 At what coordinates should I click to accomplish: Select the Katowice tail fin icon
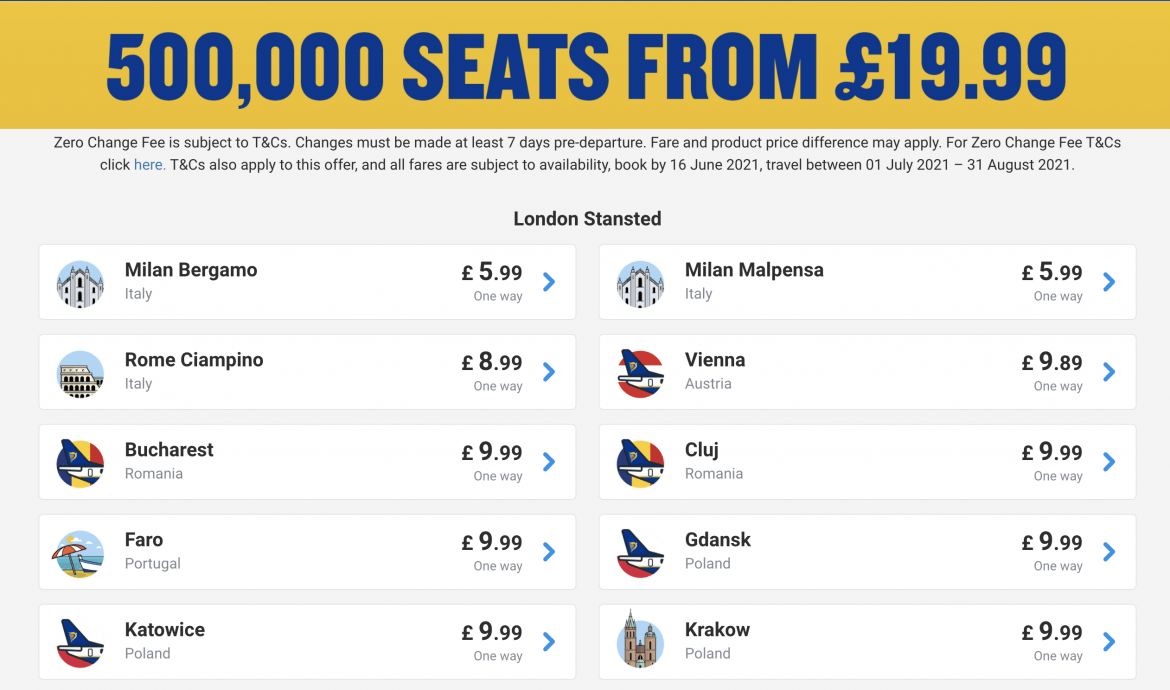[80, 642]
